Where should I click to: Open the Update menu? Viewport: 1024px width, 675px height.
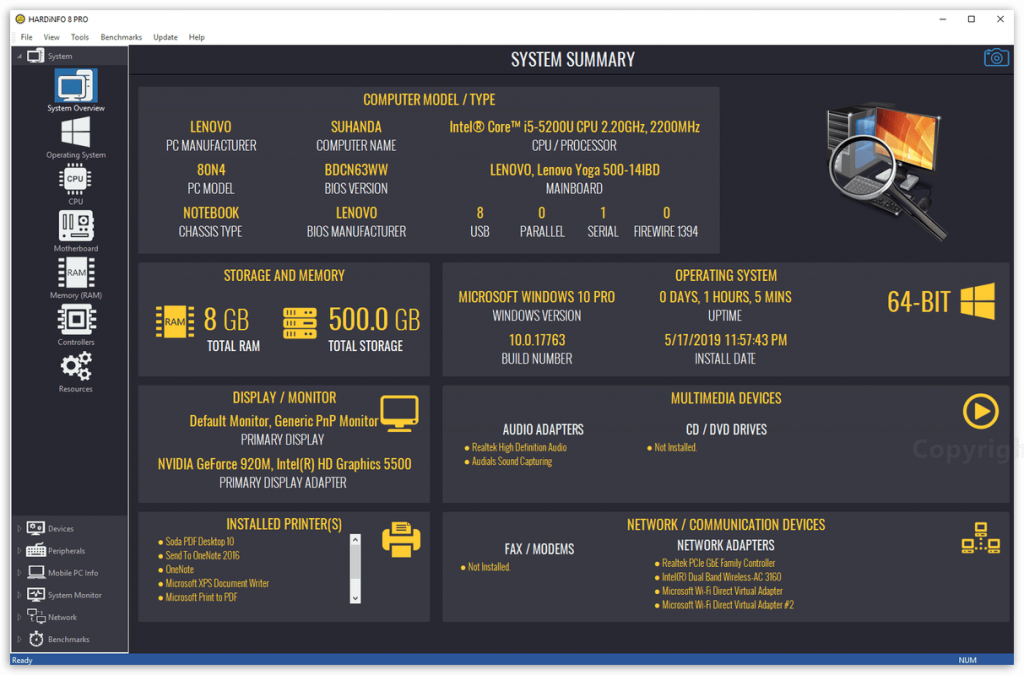coord(165,37)
